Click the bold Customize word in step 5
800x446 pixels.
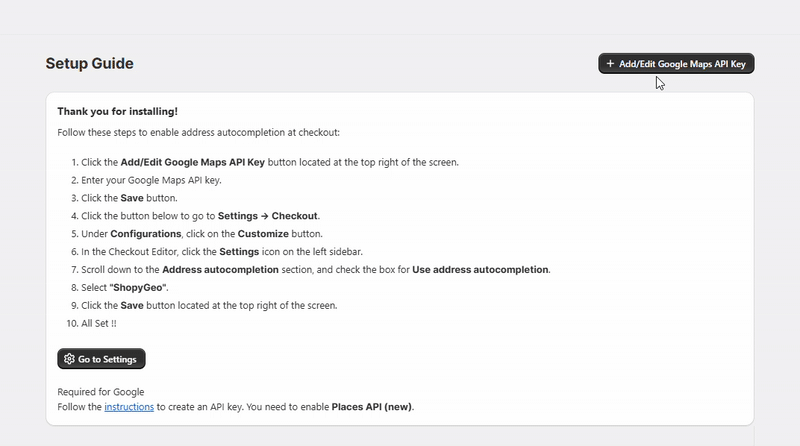tap(263, 234)
